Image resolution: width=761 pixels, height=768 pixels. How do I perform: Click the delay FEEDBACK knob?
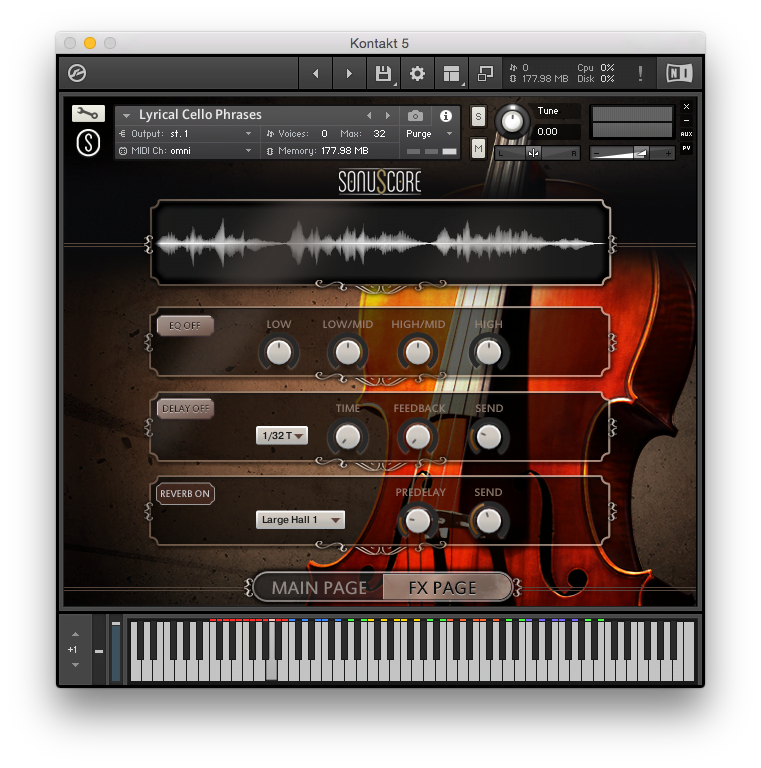click(418, 436)
